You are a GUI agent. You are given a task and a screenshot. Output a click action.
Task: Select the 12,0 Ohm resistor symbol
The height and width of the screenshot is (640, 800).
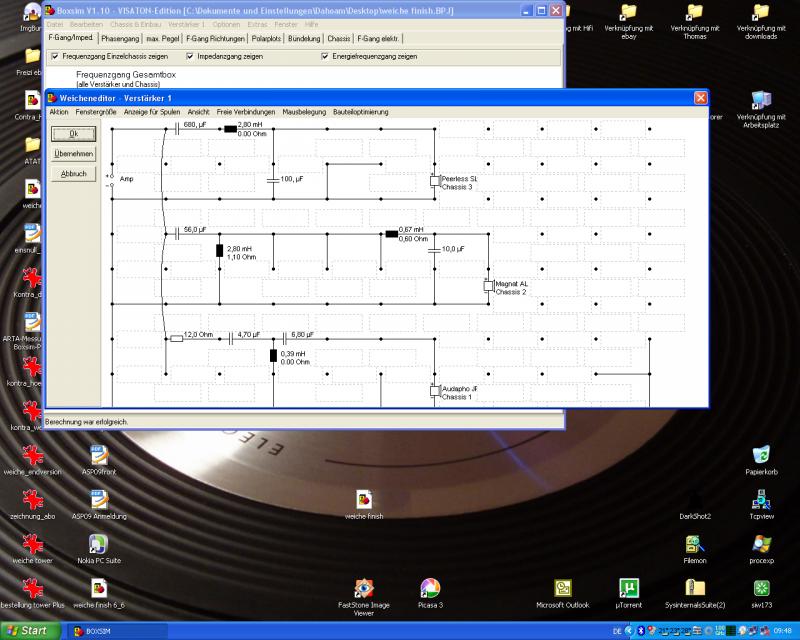click(x=177, y=338)
